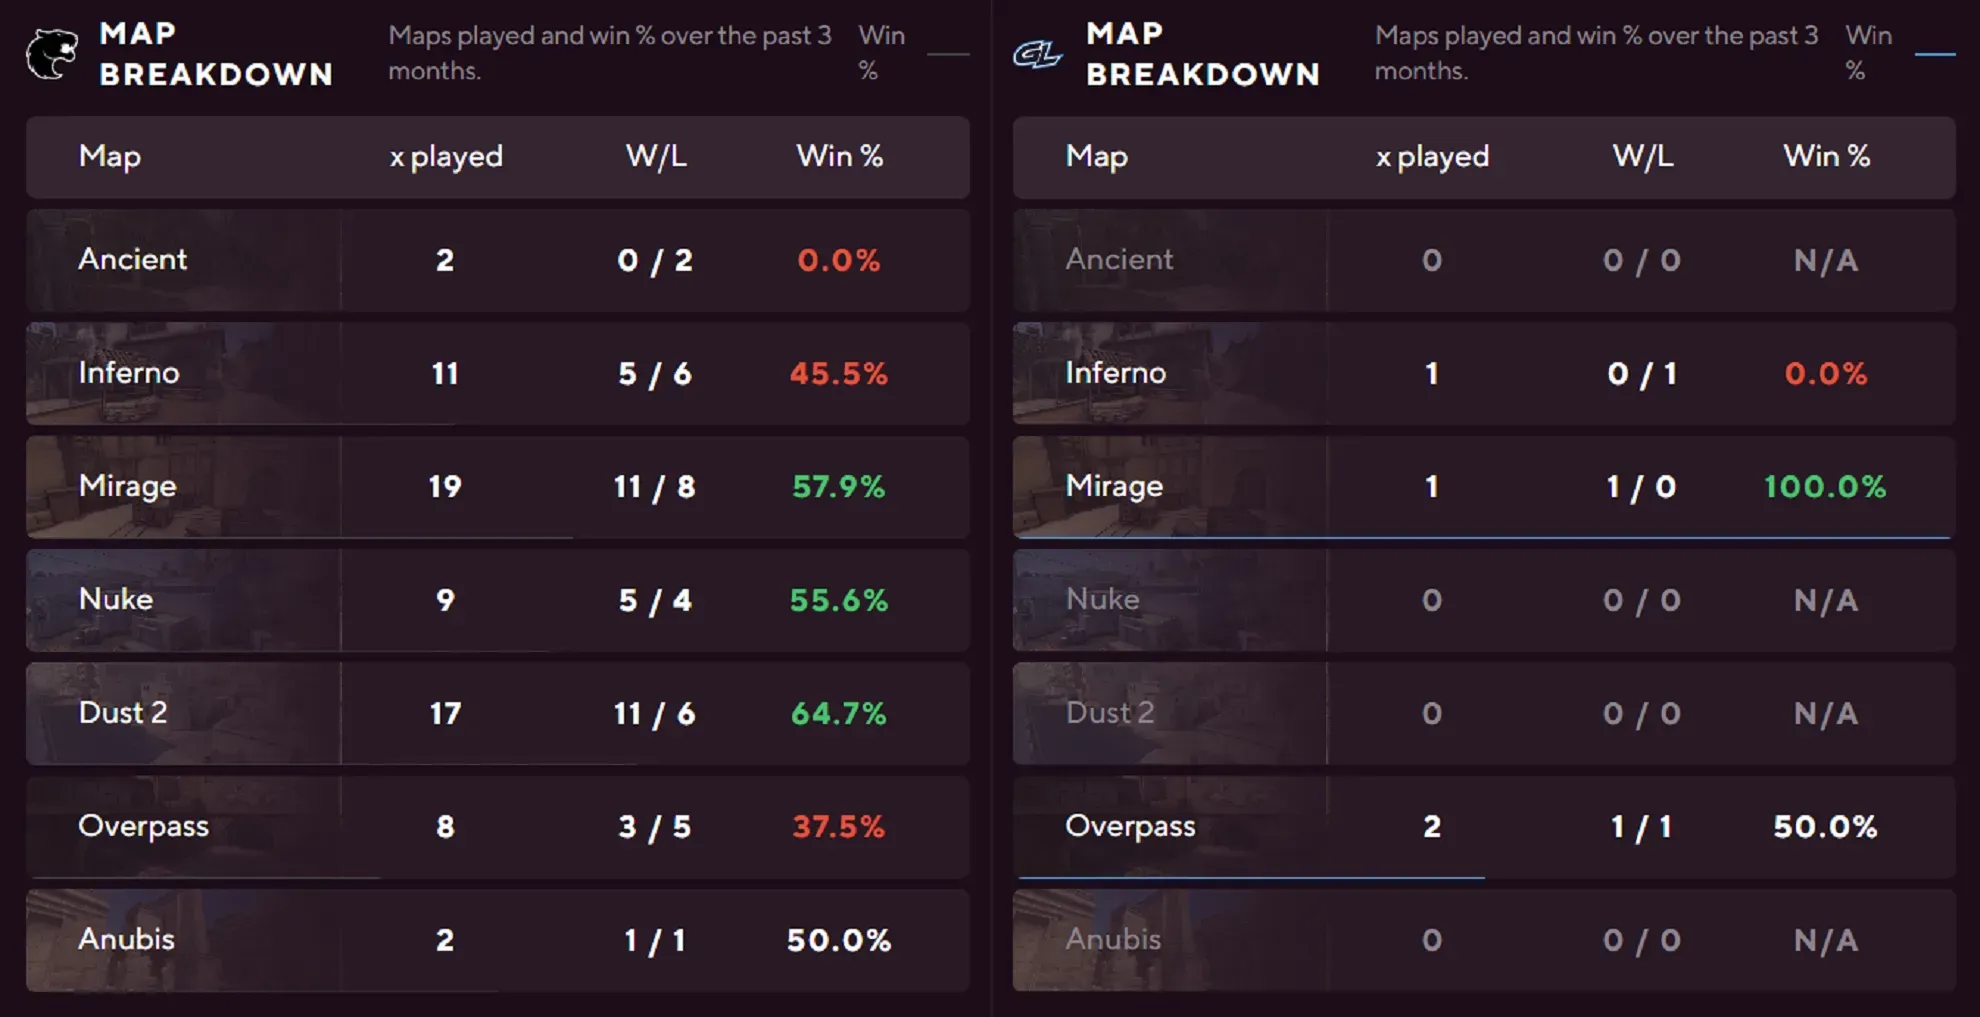Select Nuke row with 5 / 4 record
The width and height of the screenshot is (1980, 1017).
click(x=497, y=600)
